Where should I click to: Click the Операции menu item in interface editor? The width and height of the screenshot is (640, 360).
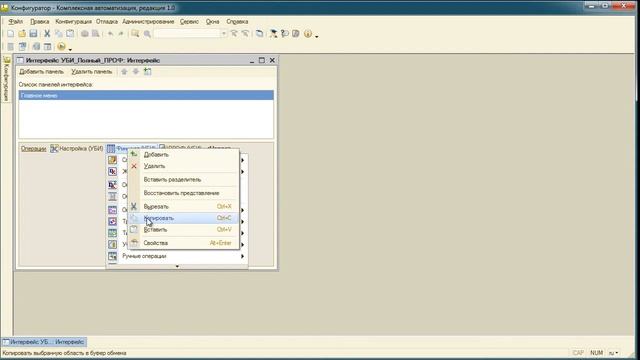tap(33, 149)
